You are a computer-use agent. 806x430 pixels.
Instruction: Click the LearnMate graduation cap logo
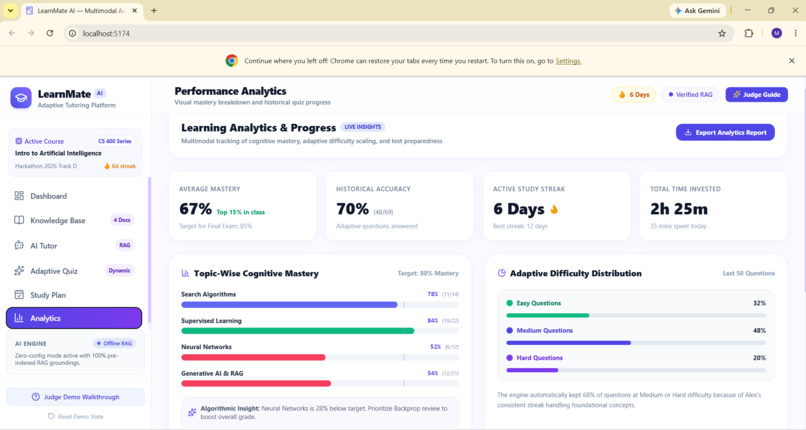coord(21,98)
